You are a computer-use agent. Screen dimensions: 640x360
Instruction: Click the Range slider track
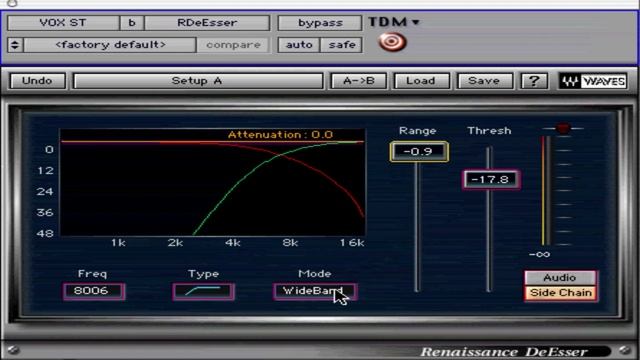[417, 227]
